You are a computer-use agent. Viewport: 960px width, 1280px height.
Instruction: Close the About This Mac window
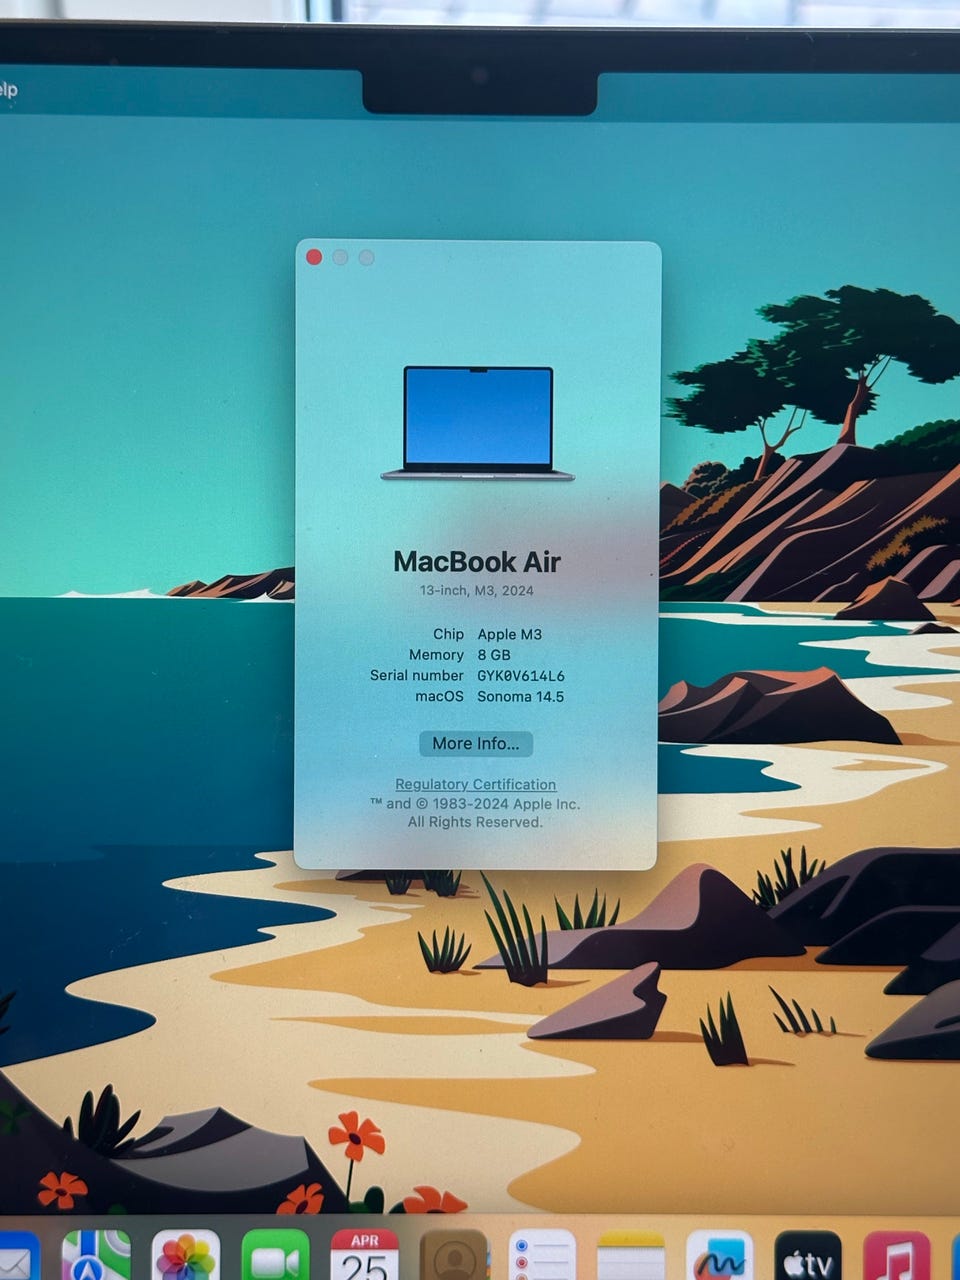314,257
